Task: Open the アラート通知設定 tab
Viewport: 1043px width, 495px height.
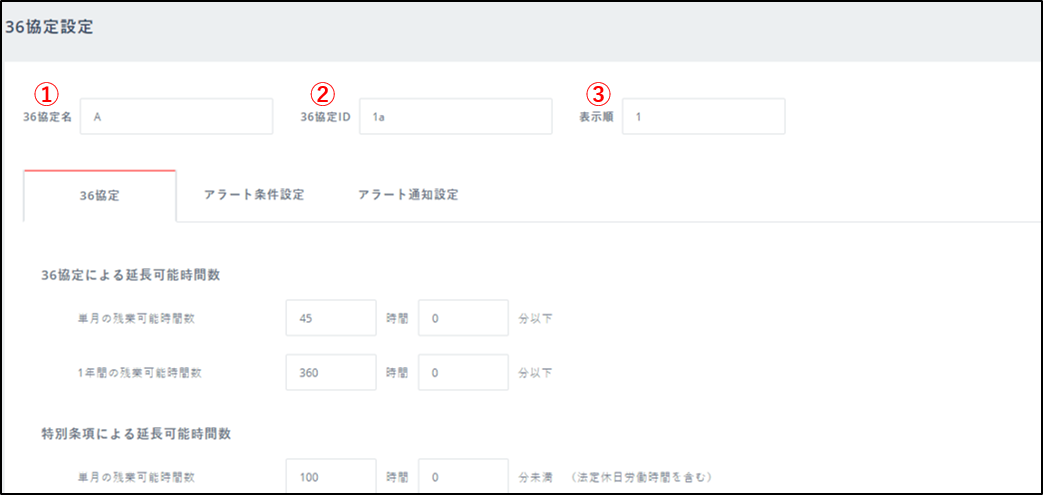Action: tap(408, 195)
